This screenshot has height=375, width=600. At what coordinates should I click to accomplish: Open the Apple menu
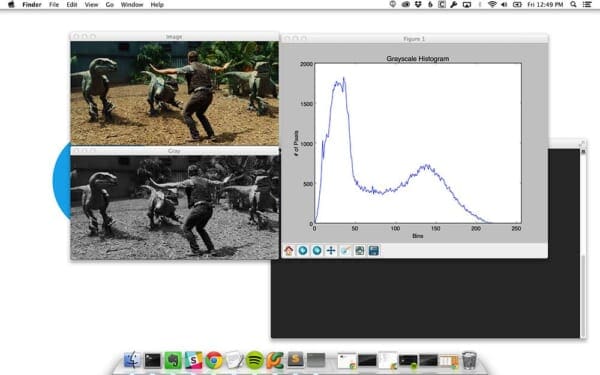[11, 5]
